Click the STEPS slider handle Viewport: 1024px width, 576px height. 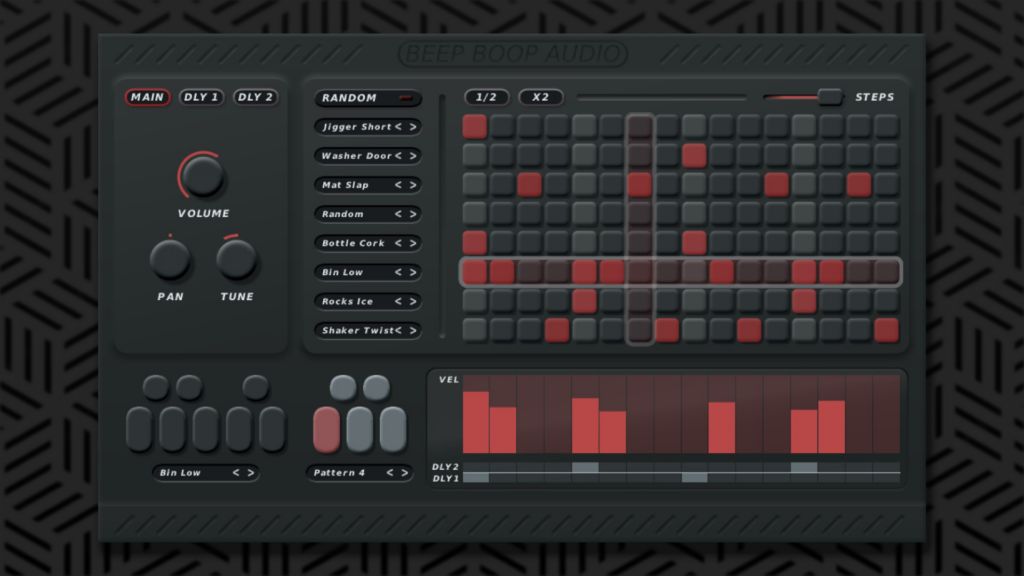point(829,97)
